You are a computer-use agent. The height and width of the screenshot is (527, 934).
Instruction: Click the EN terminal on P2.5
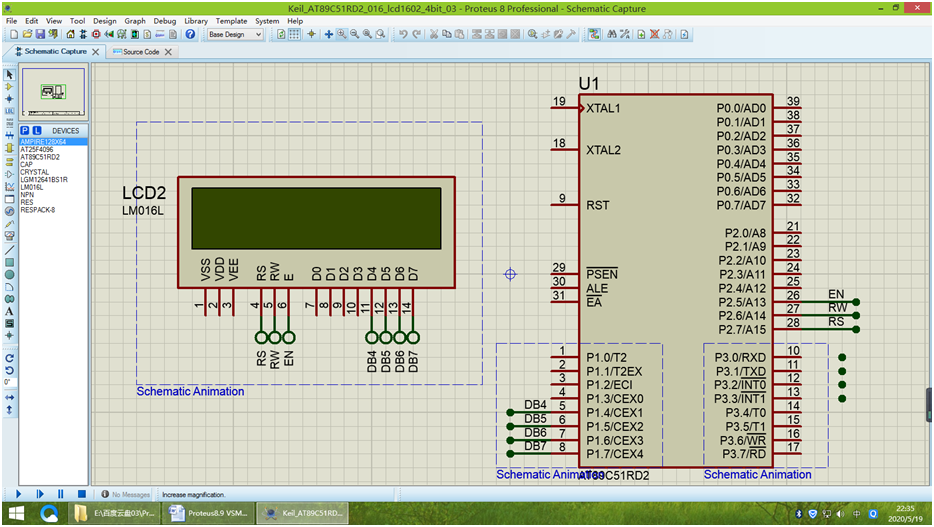tap(856, 302)
